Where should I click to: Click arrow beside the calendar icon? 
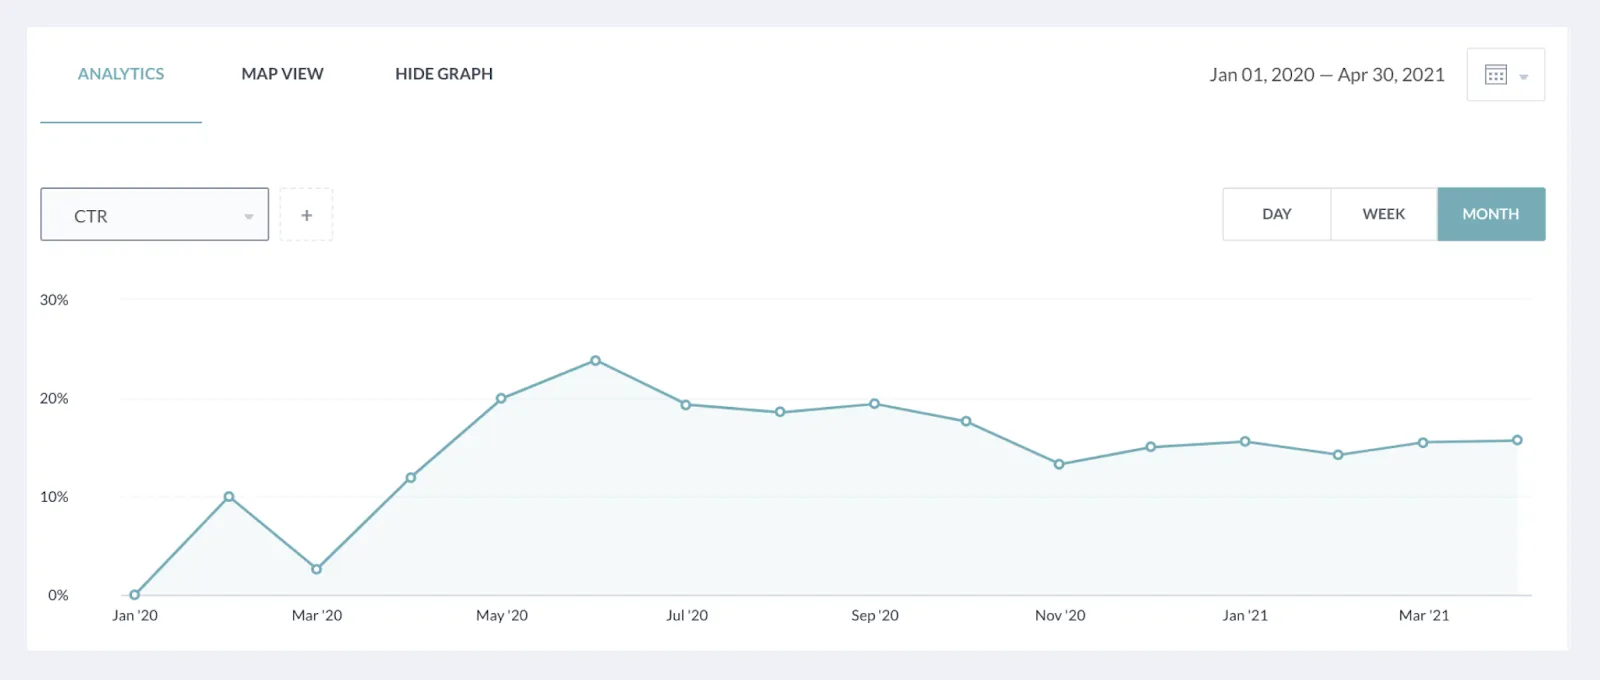pos(1524,77)
